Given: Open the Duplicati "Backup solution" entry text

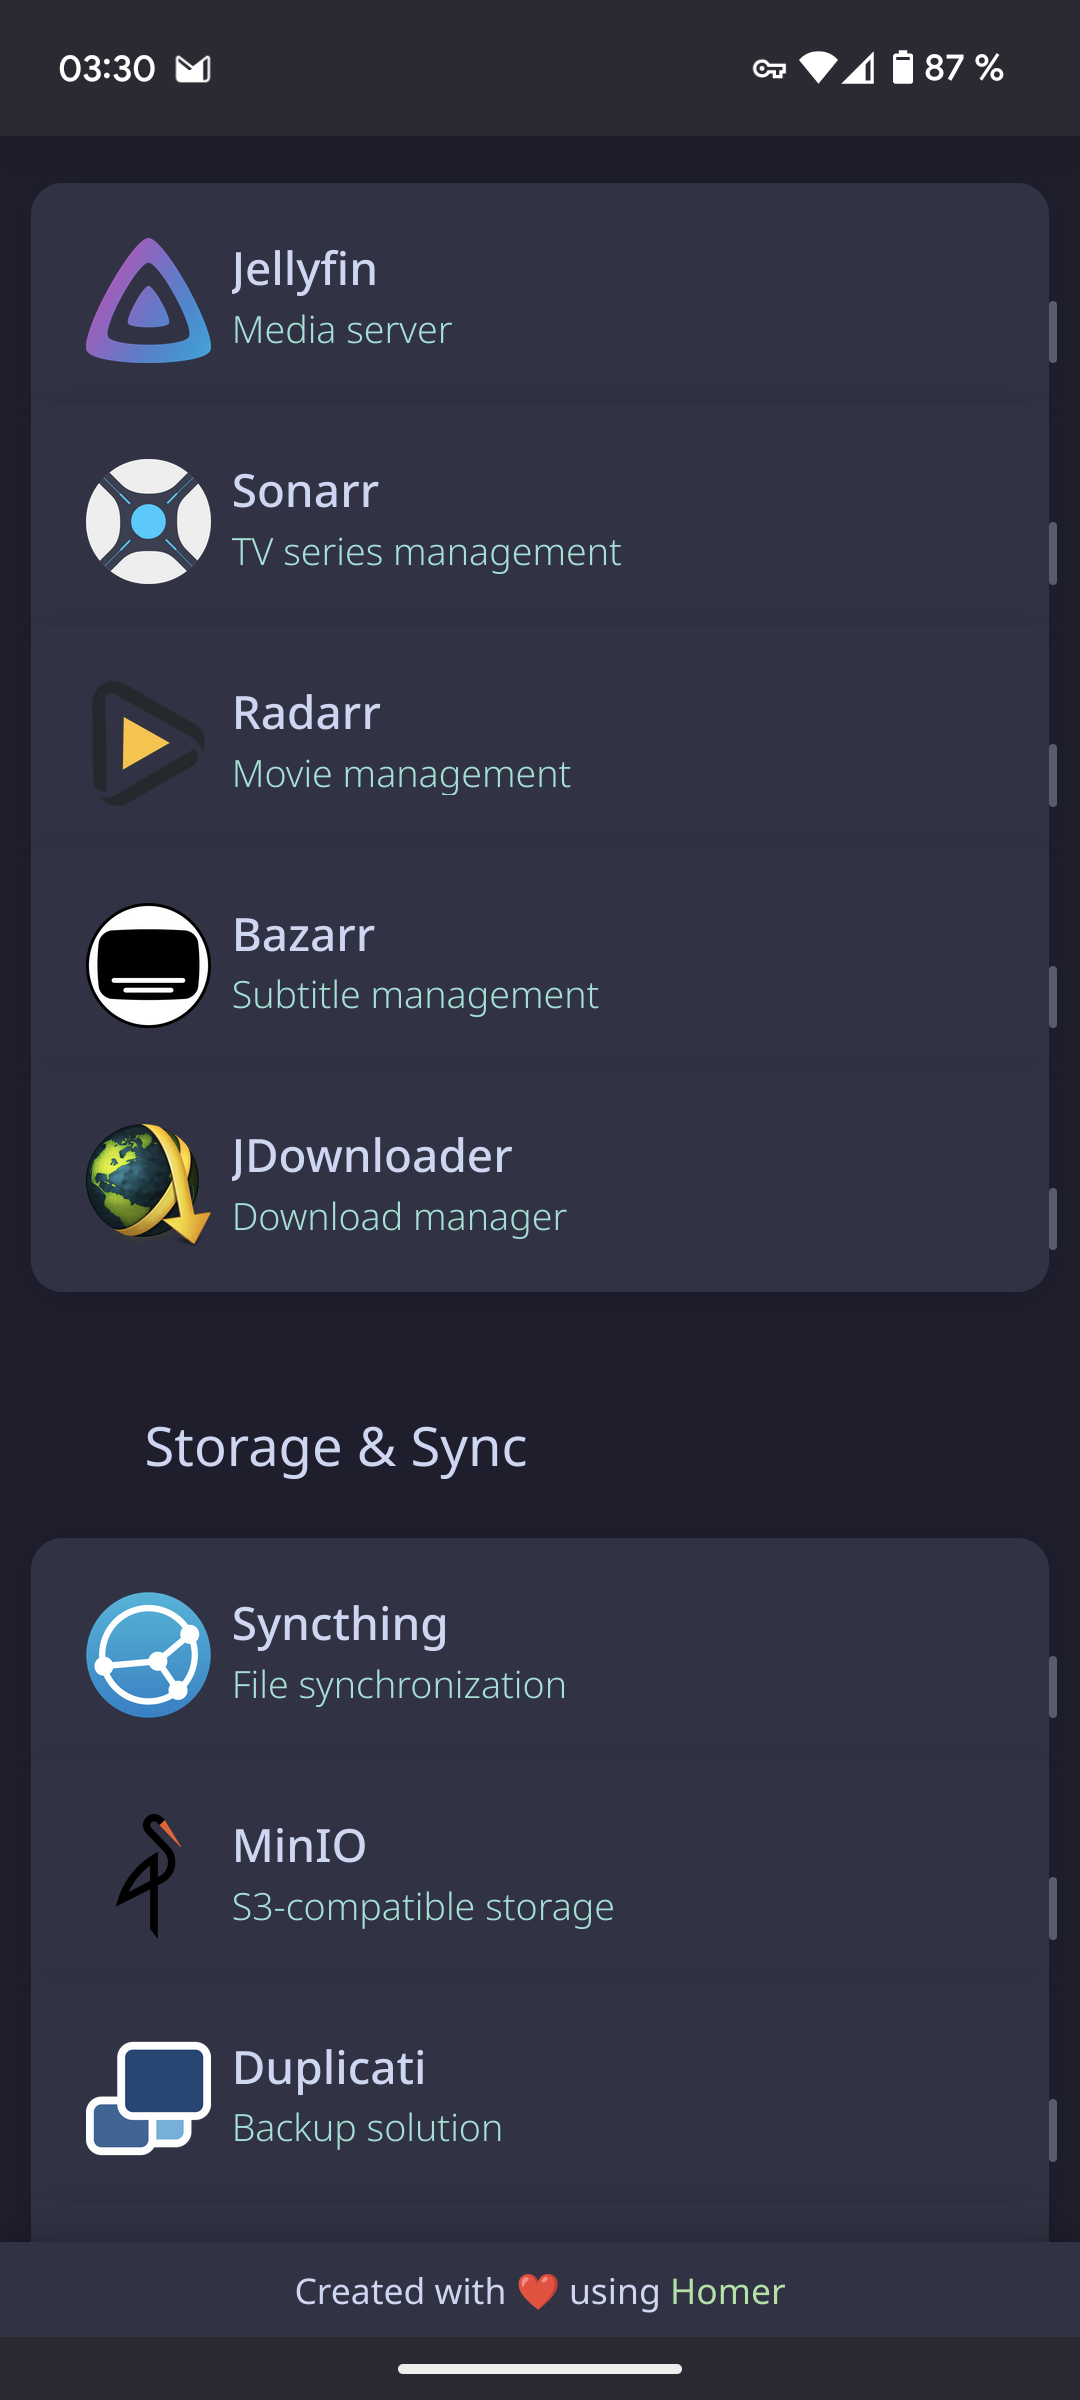Looking at the screenshot, I should coord(367,2128).
